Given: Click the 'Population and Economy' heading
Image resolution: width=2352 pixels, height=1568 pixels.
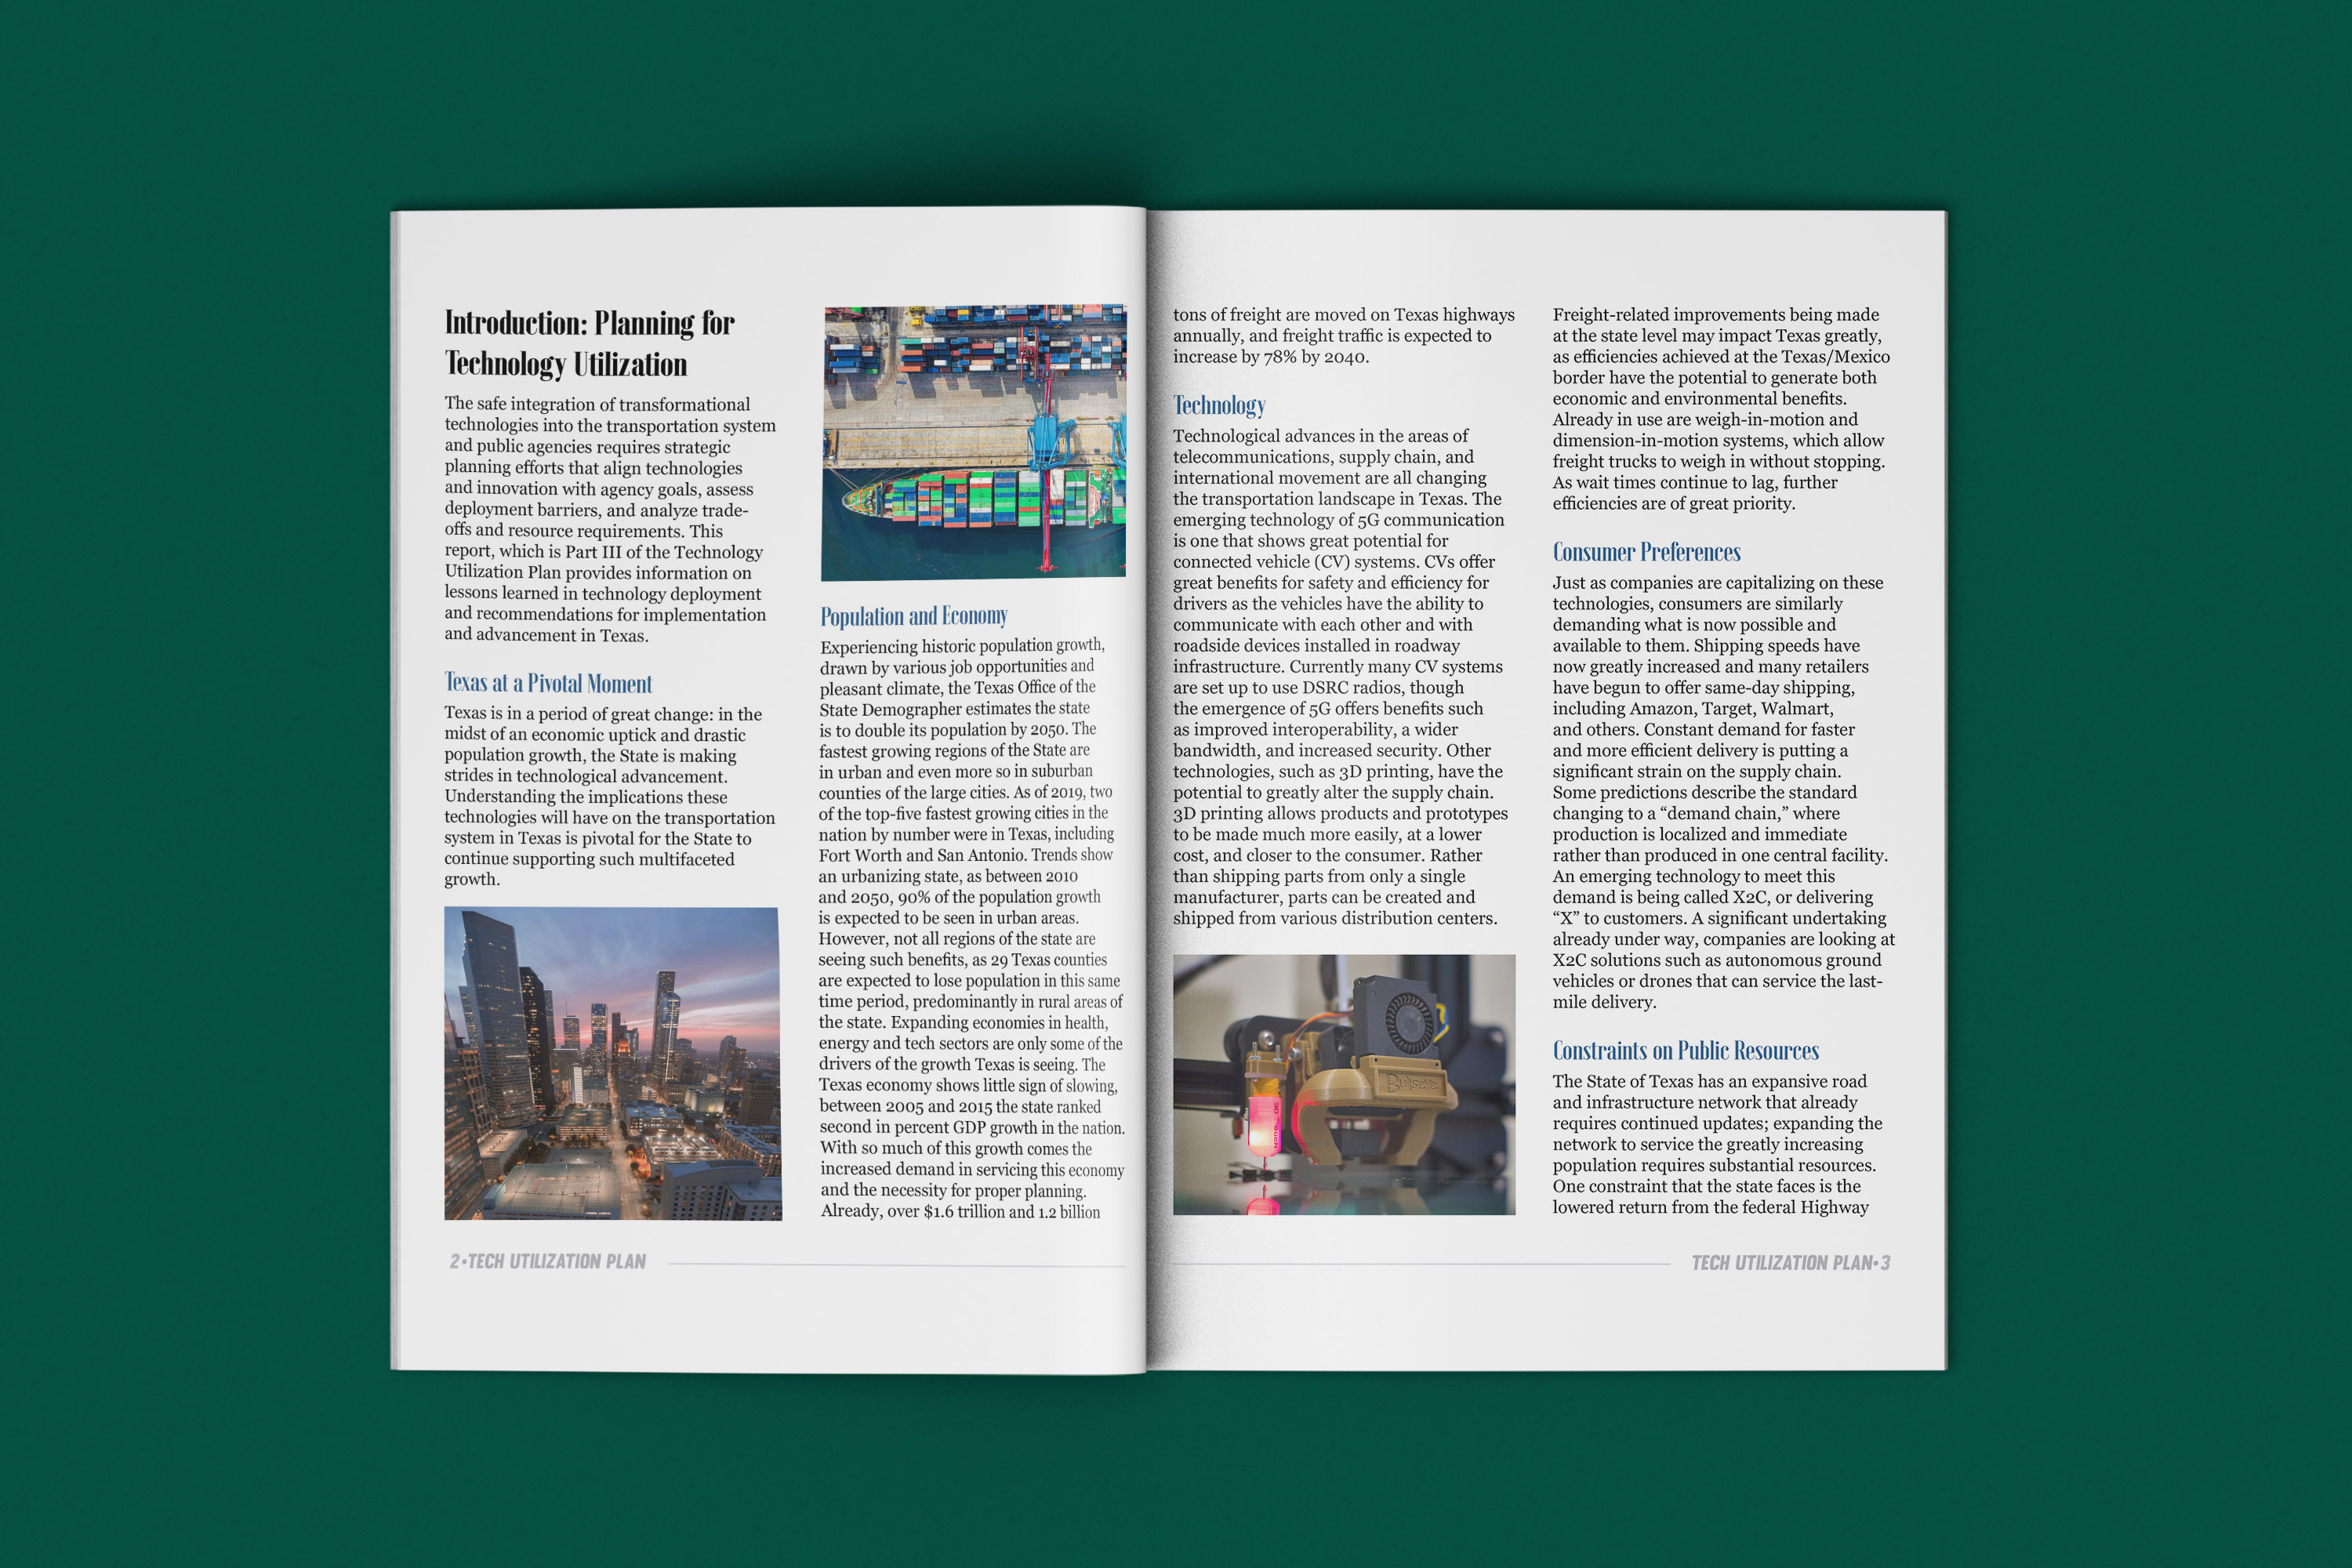Looking at the screenshot, I should coord(914,616).
